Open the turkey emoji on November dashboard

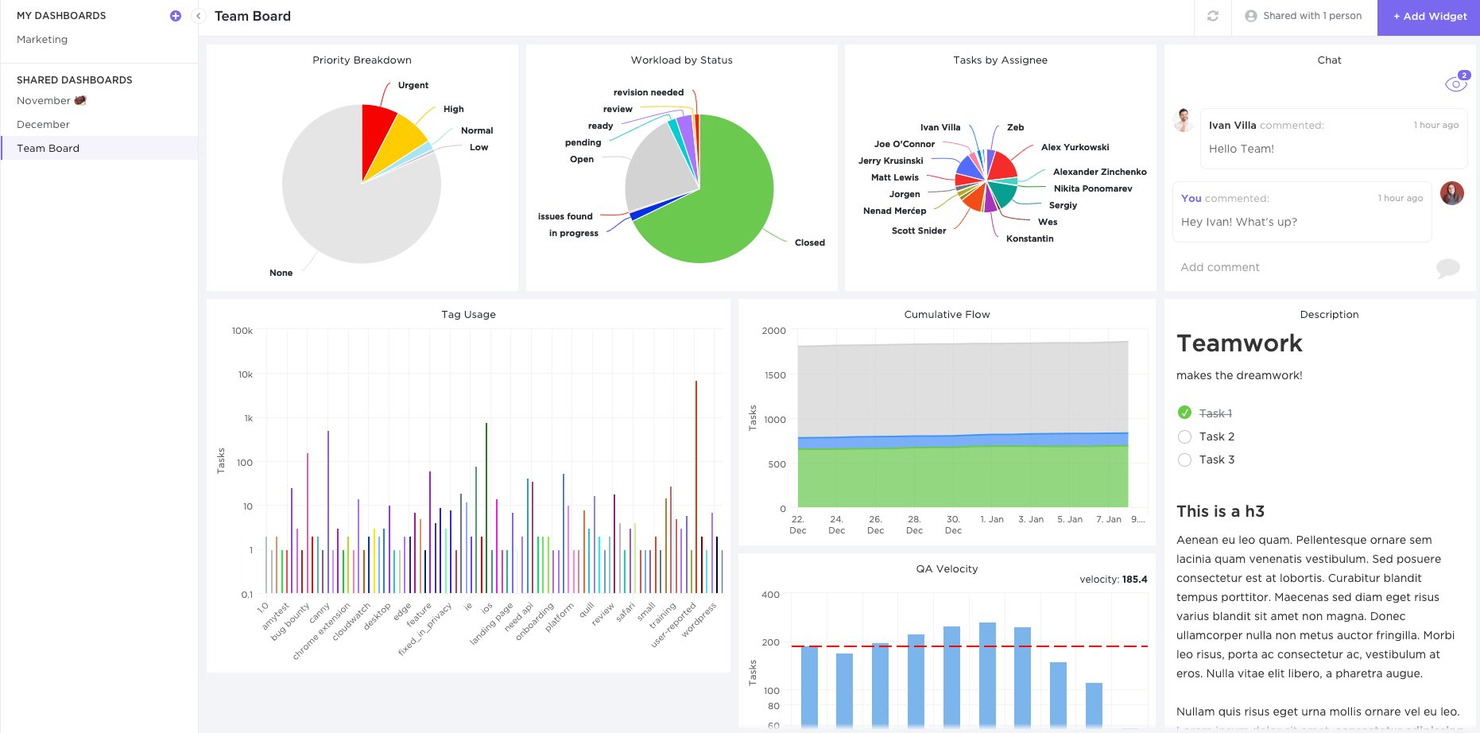tap(79, 100)
